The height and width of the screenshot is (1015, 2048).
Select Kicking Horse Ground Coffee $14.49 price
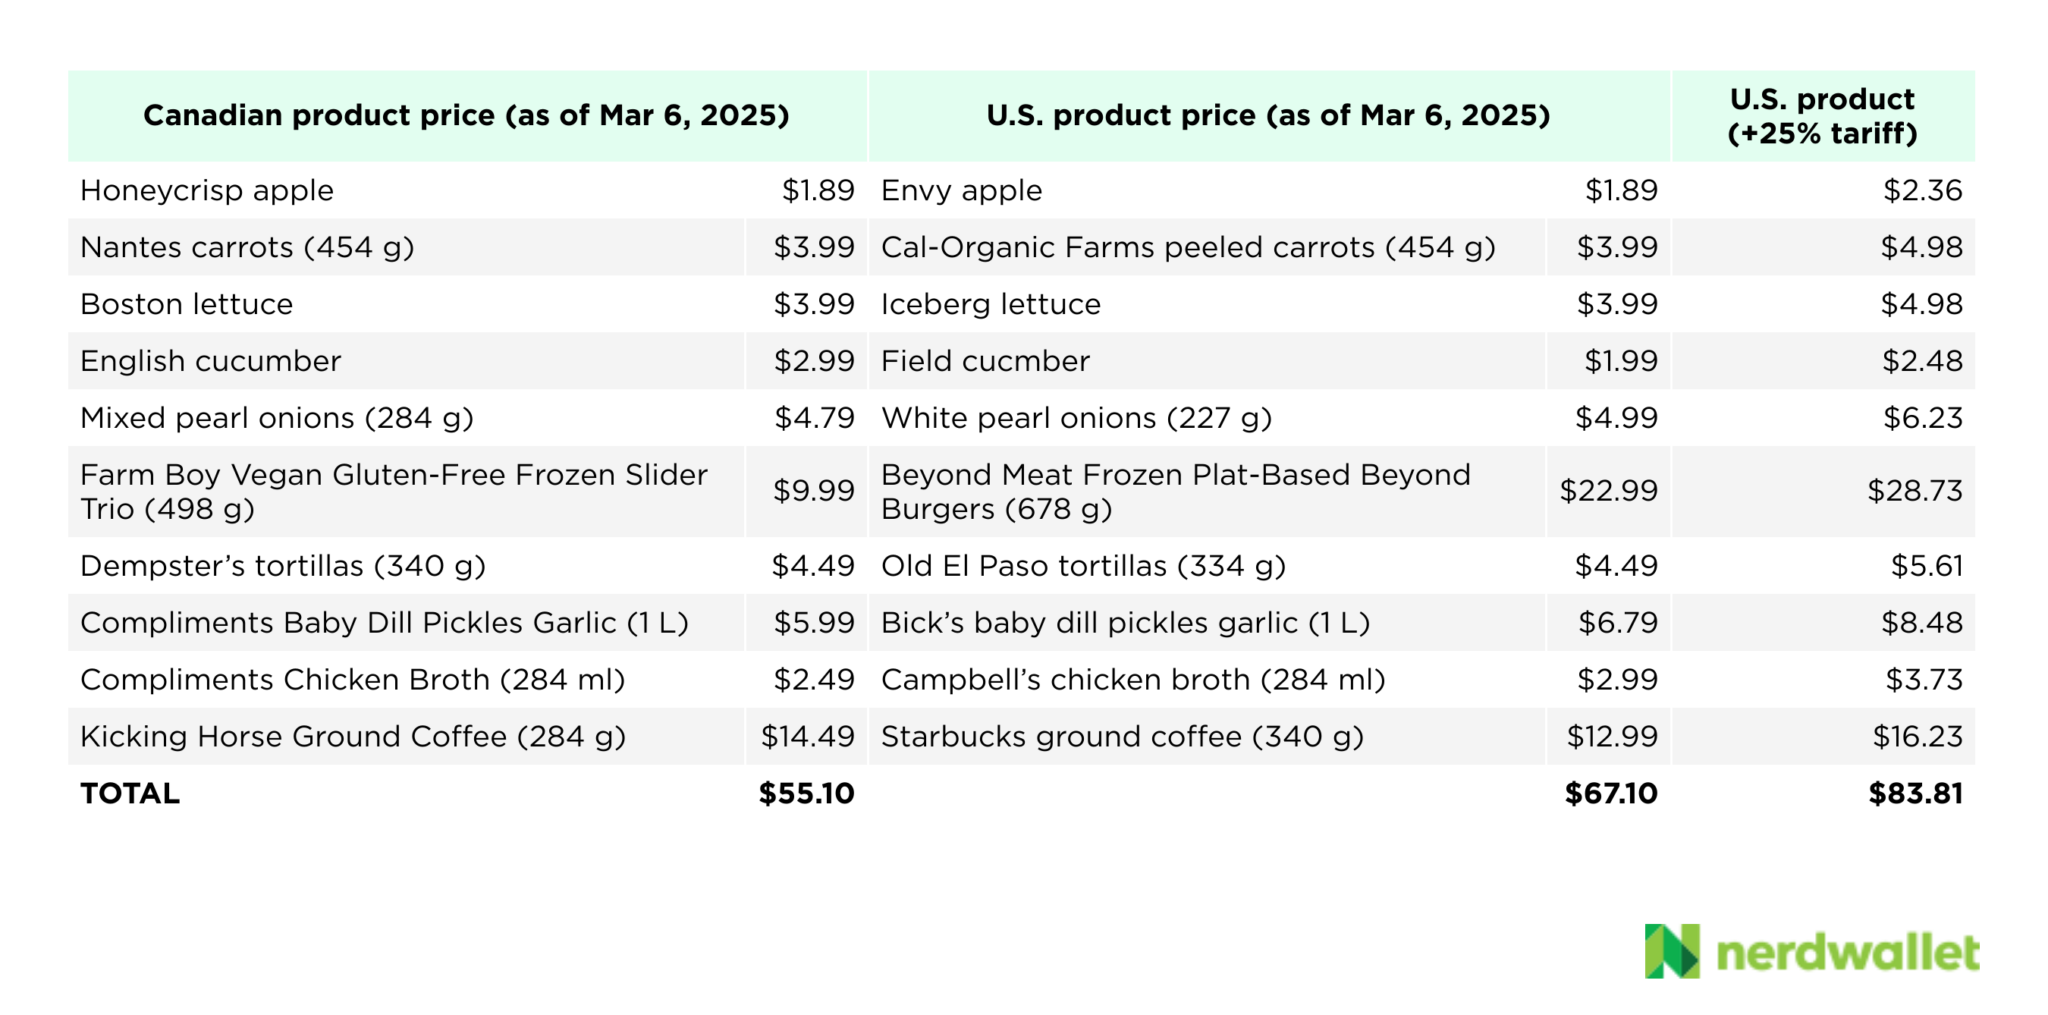click(808, 737)
